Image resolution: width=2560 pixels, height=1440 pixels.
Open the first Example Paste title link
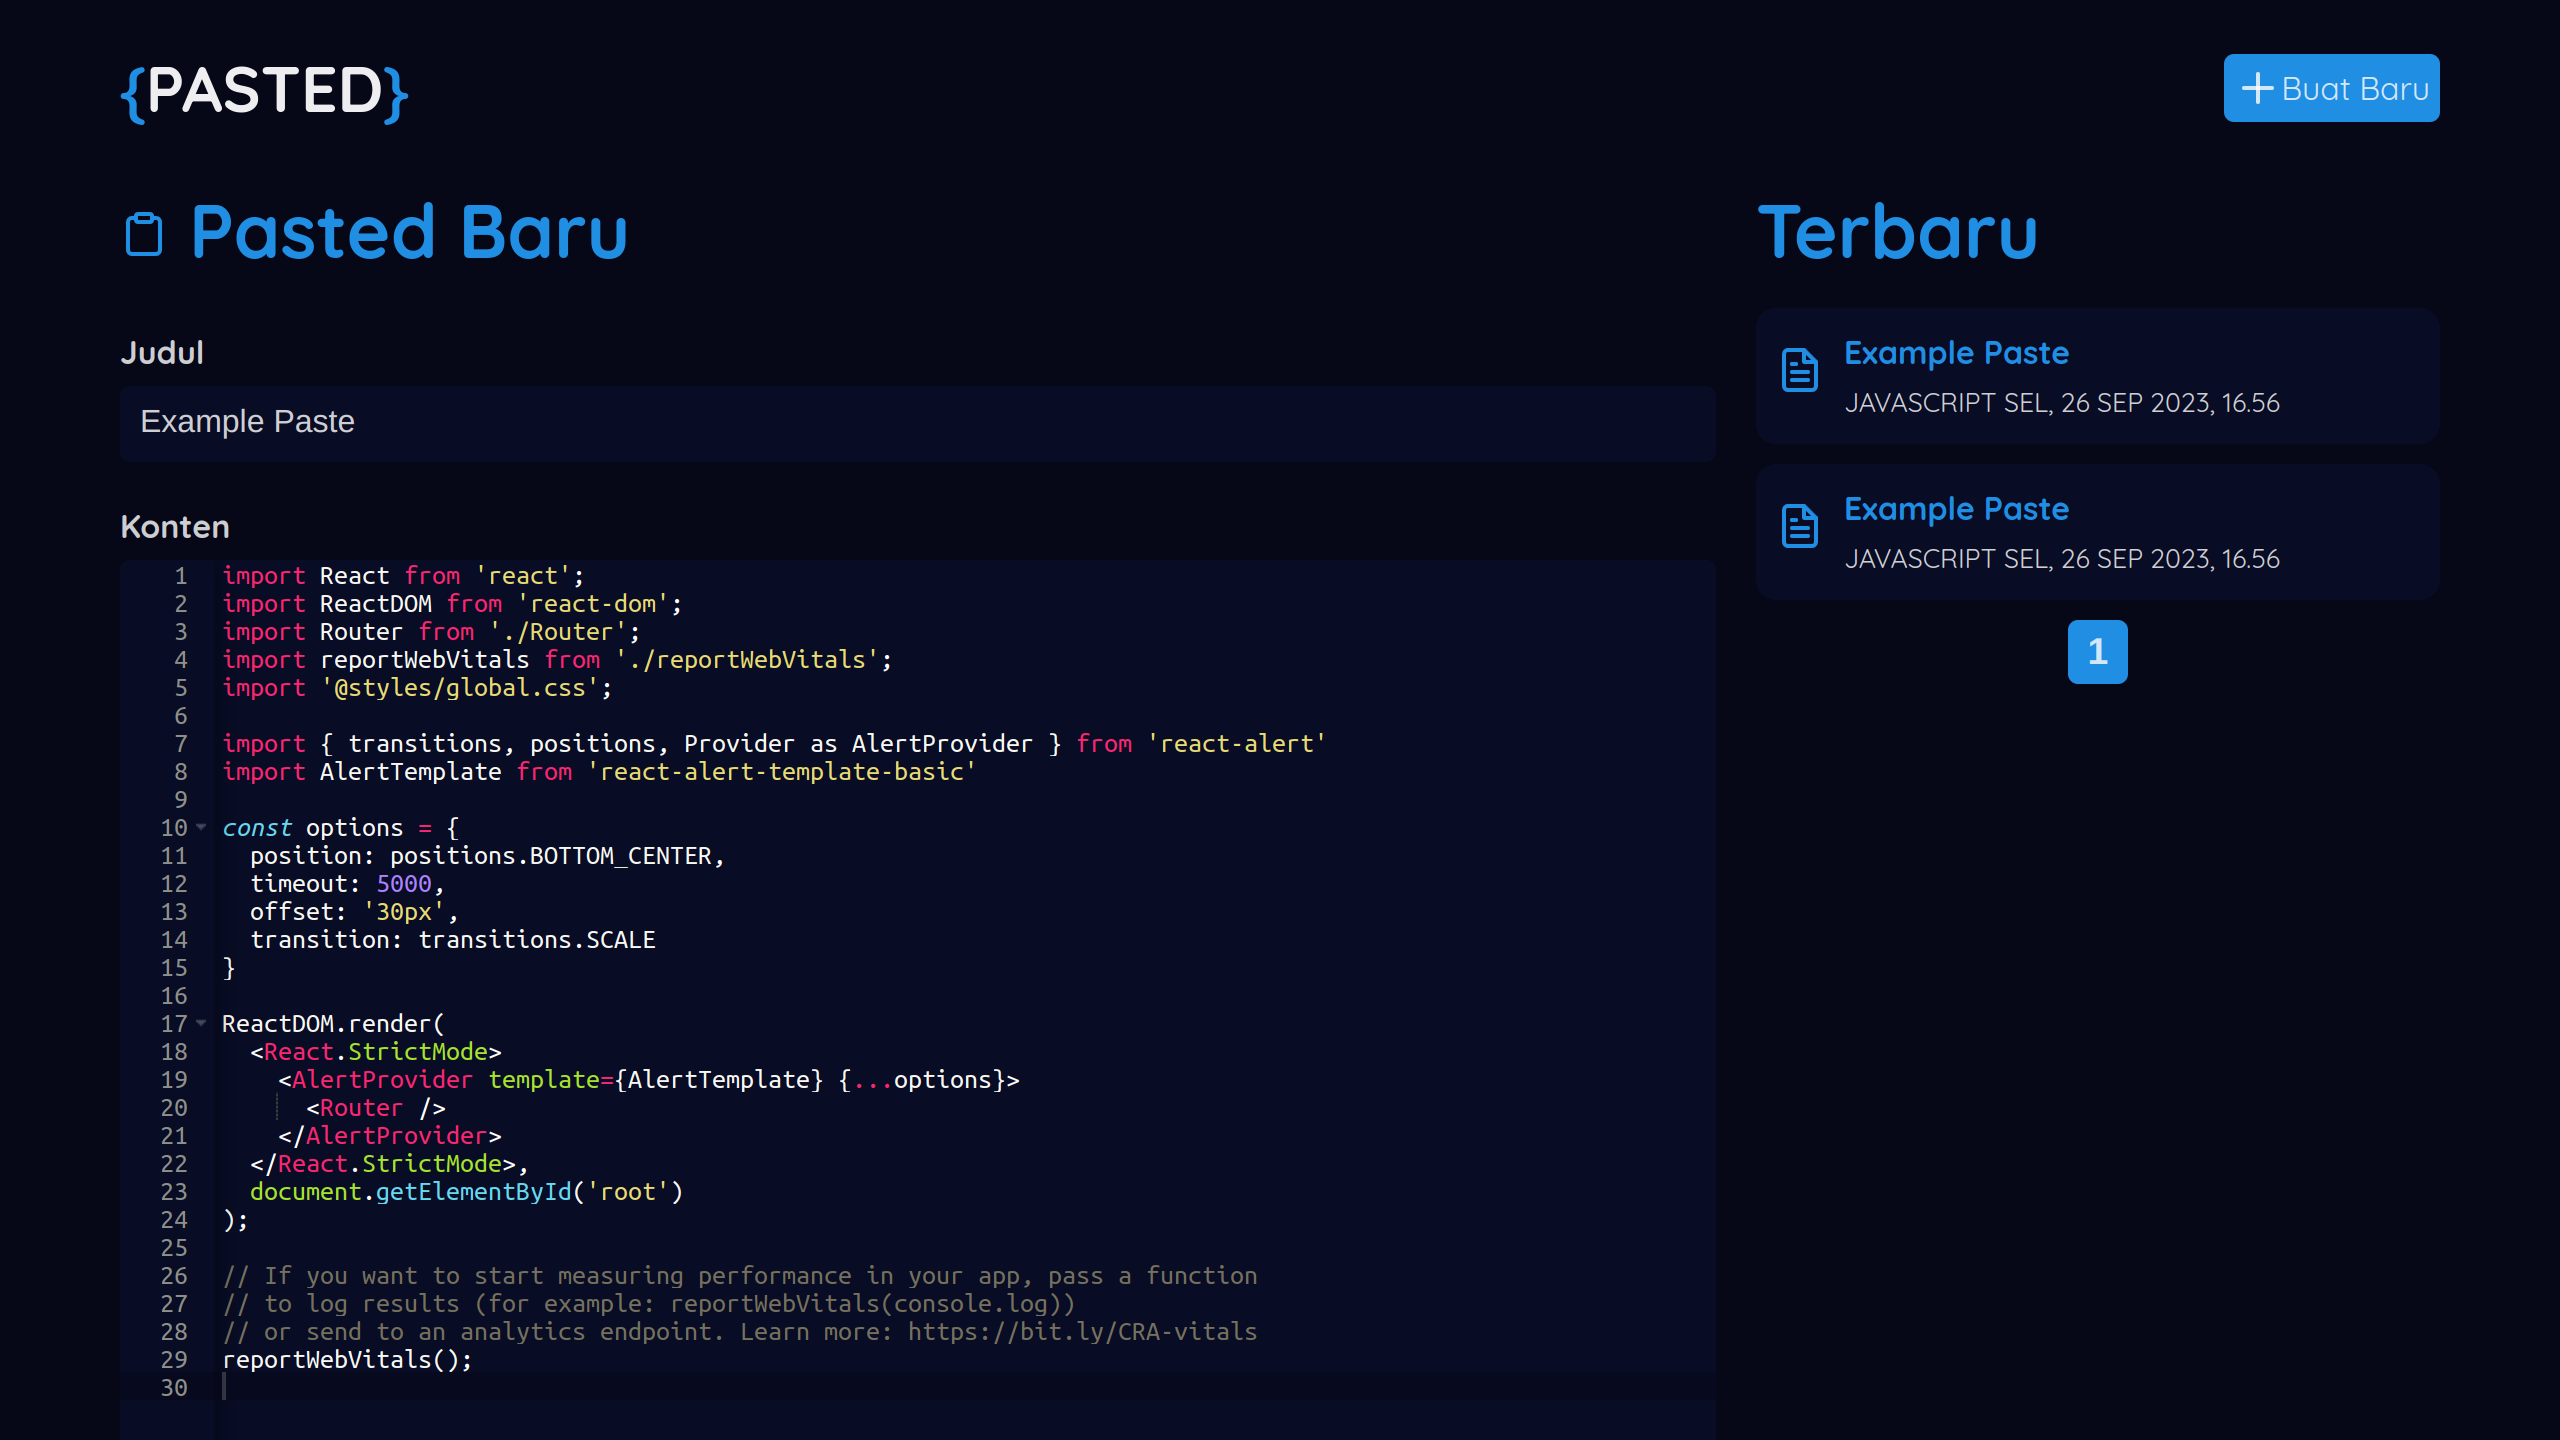[1956, 353]
